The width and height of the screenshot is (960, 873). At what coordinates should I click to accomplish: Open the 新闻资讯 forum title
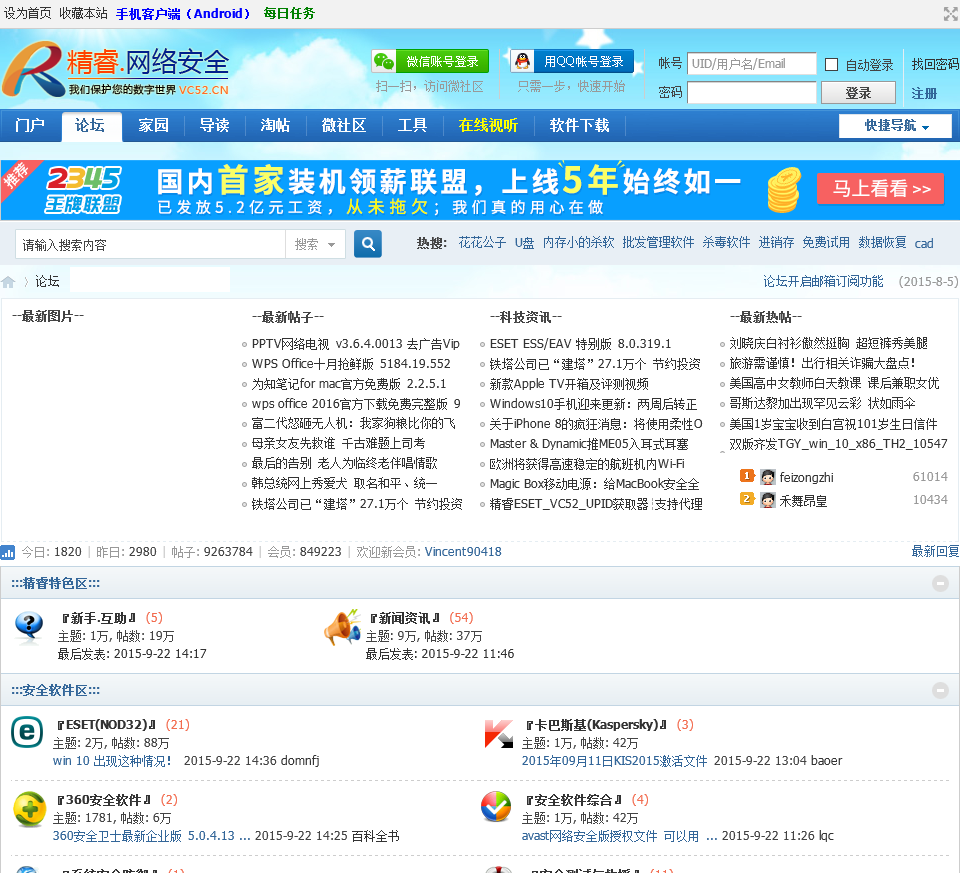(x=405, y=618)
